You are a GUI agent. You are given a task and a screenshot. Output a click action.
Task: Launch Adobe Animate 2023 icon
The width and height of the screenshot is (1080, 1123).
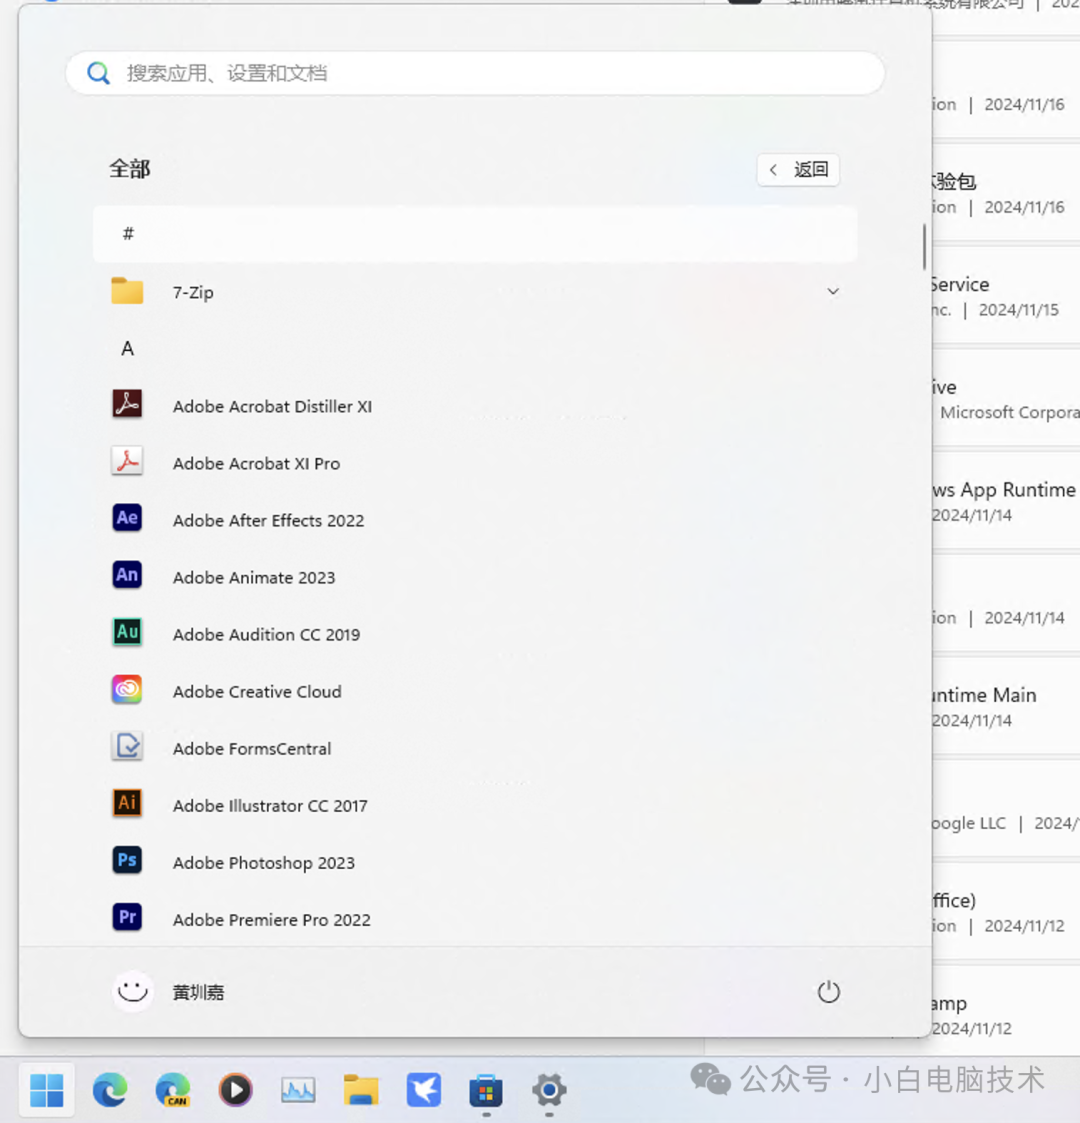(127, 575)
